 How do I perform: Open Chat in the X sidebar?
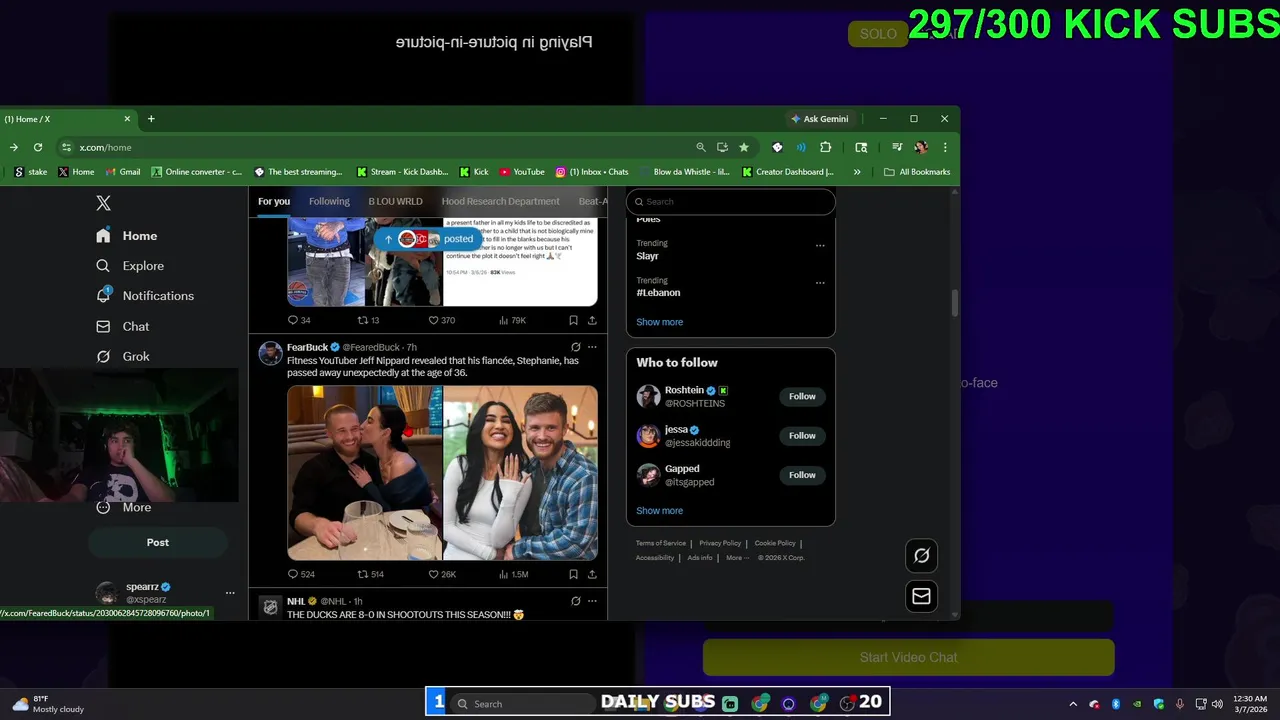122,327
